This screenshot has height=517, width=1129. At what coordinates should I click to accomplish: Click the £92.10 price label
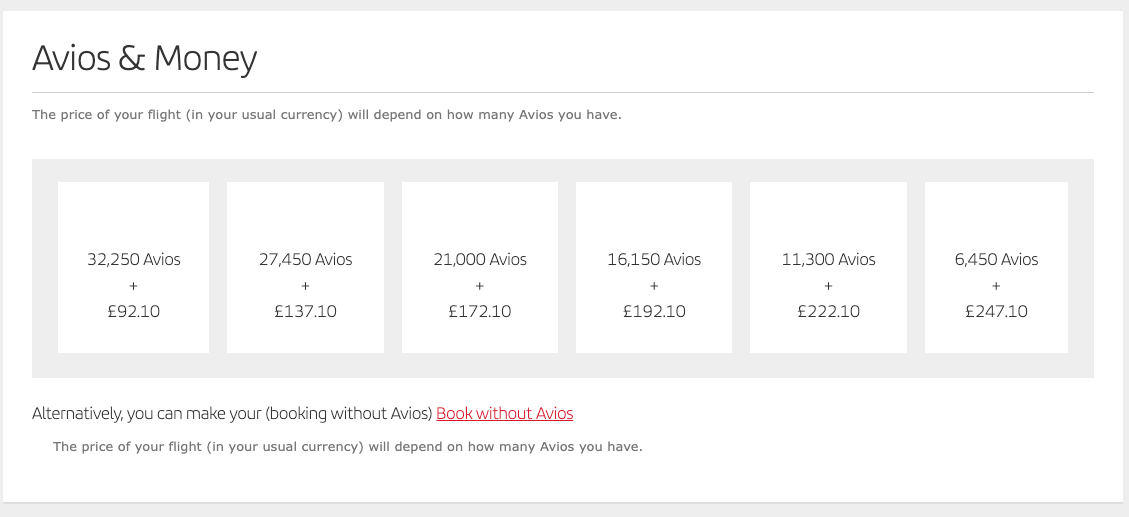pyautogui.click(x=134, y=311)
